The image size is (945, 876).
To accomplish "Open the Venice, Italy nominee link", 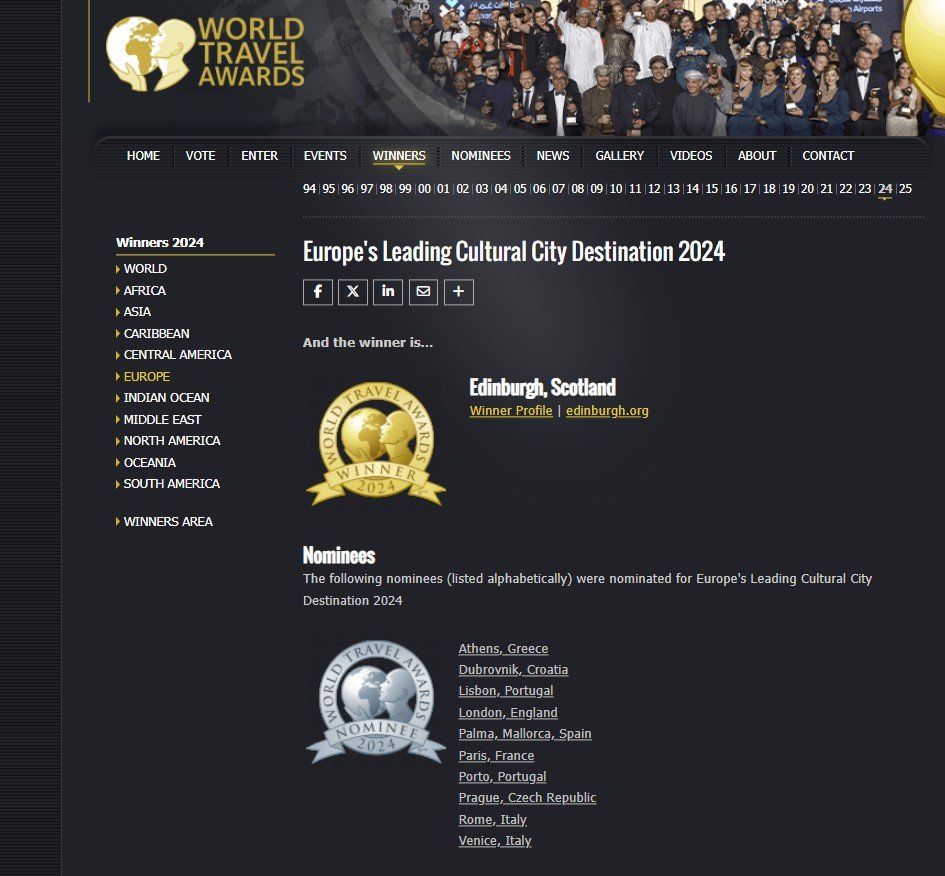I will 495,840.
